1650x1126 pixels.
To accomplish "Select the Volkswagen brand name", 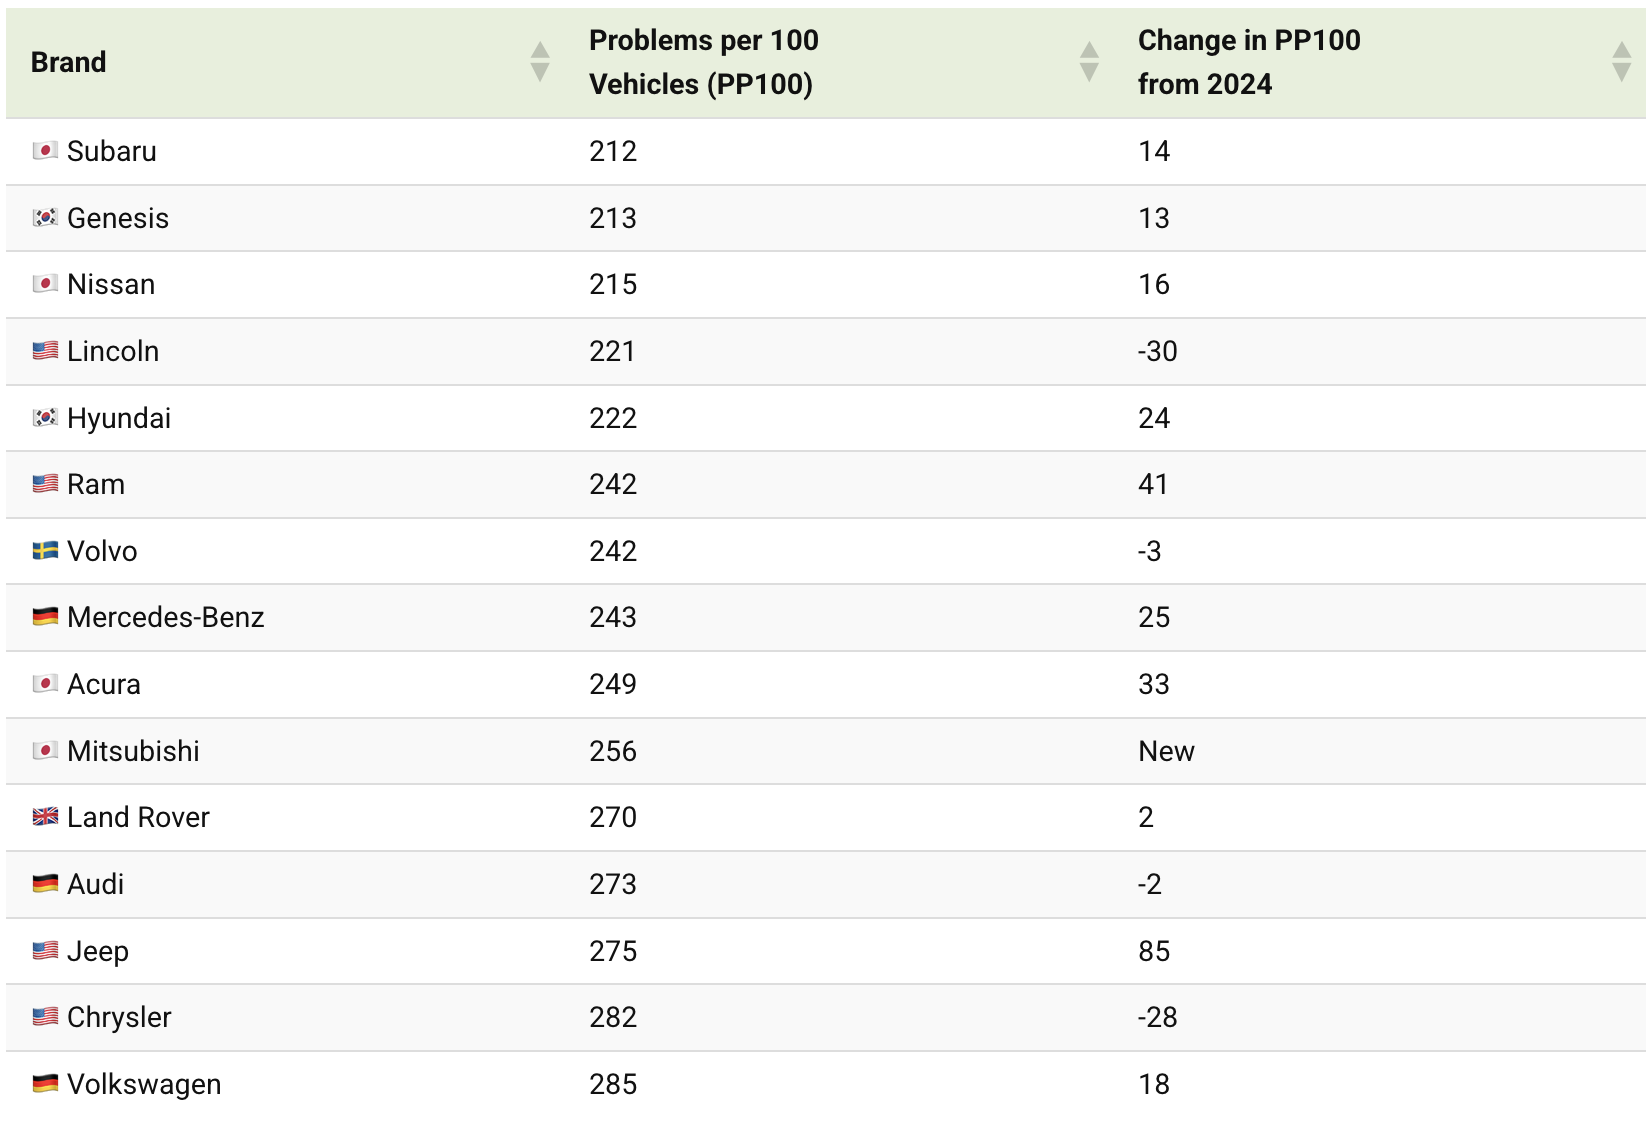I will point(144,1084).
